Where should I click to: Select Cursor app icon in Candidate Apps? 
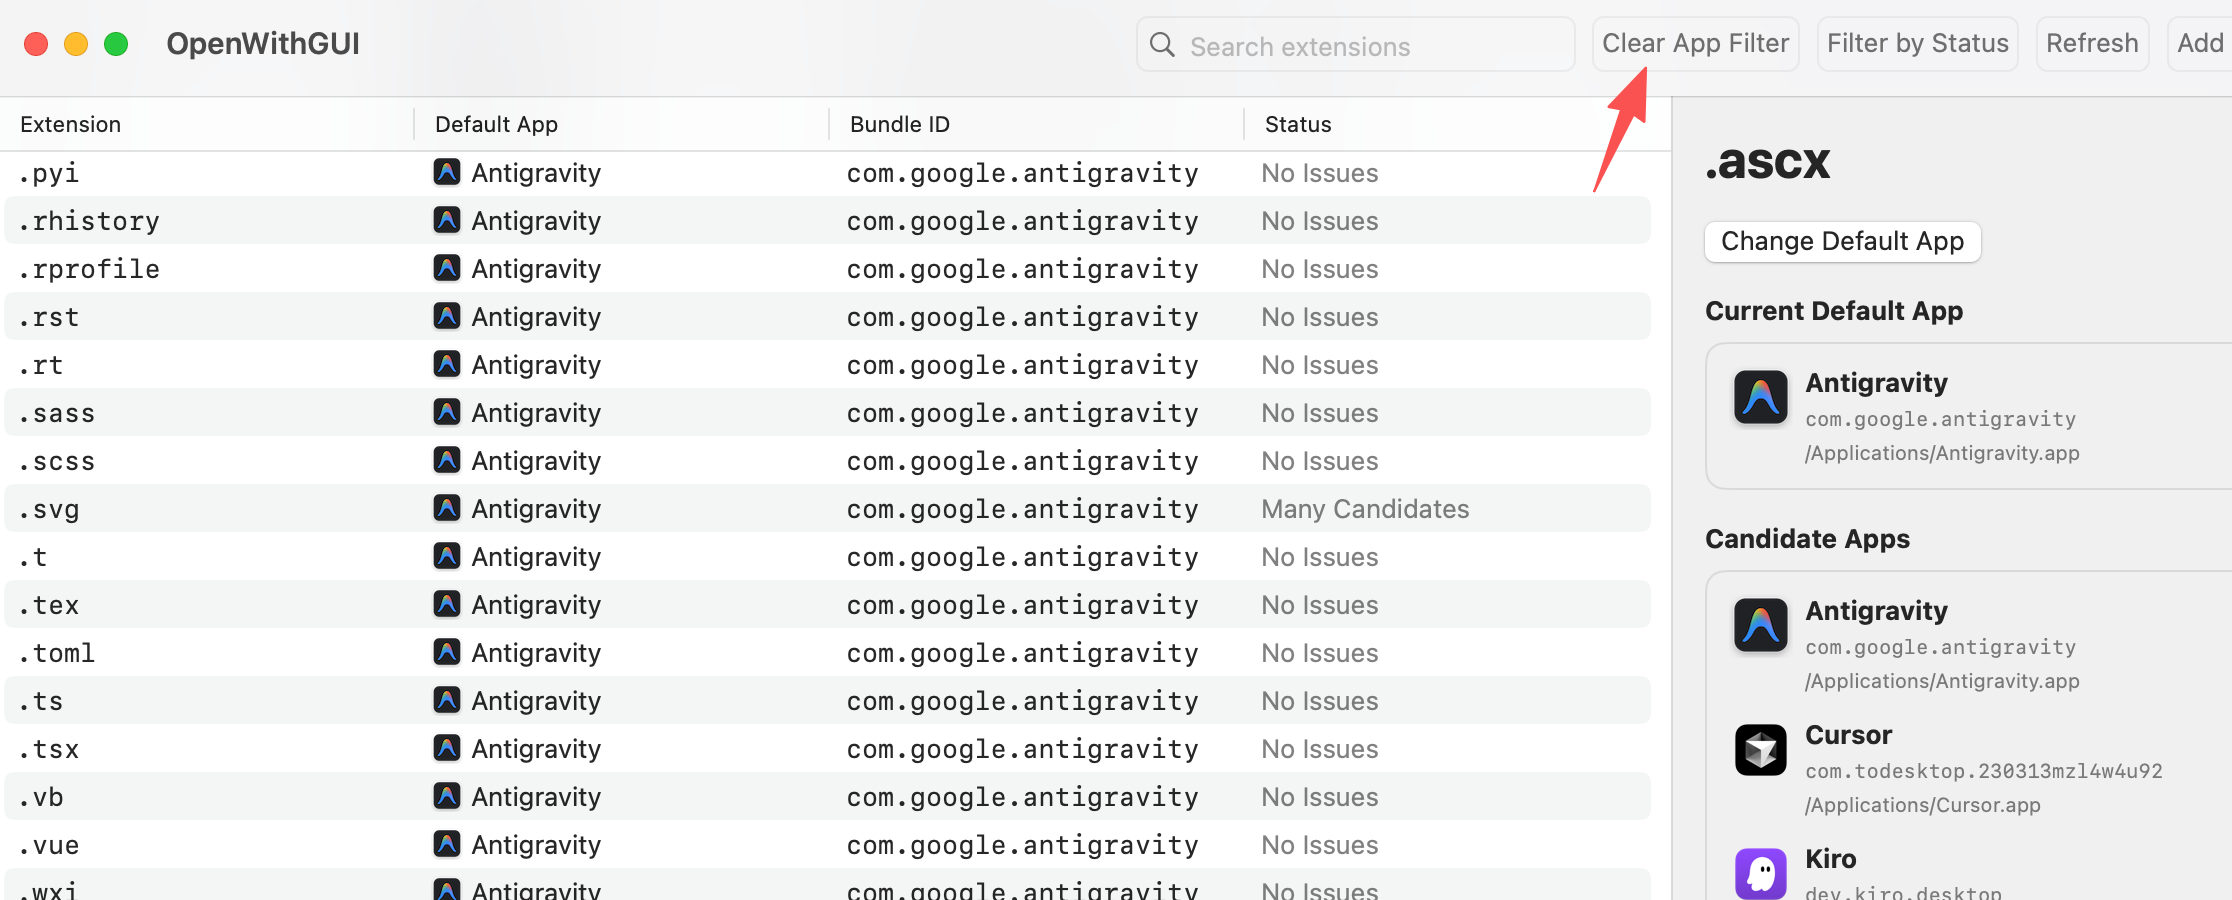click(1761, 750)
